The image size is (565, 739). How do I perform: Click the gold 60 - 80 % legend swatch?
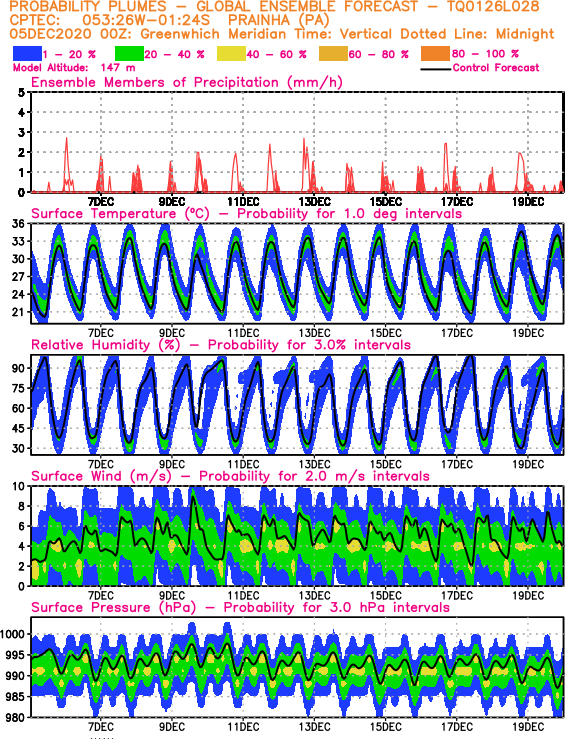pos(334,54)
